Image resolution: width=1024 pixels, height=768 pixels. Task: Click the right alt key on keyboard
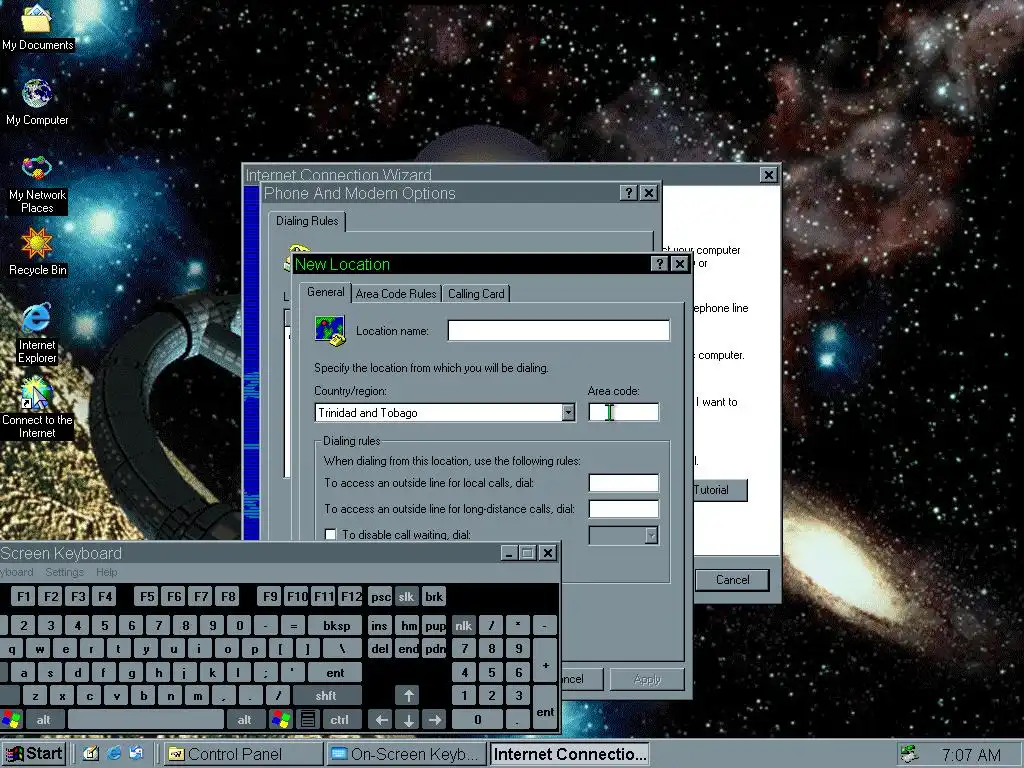(244, 720)
